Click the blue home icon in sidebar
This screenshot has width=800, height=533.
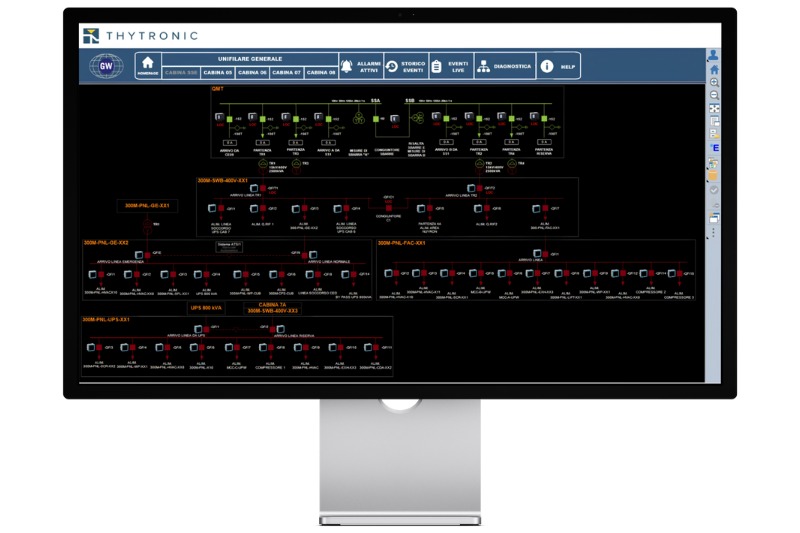(x=714, y=69)
